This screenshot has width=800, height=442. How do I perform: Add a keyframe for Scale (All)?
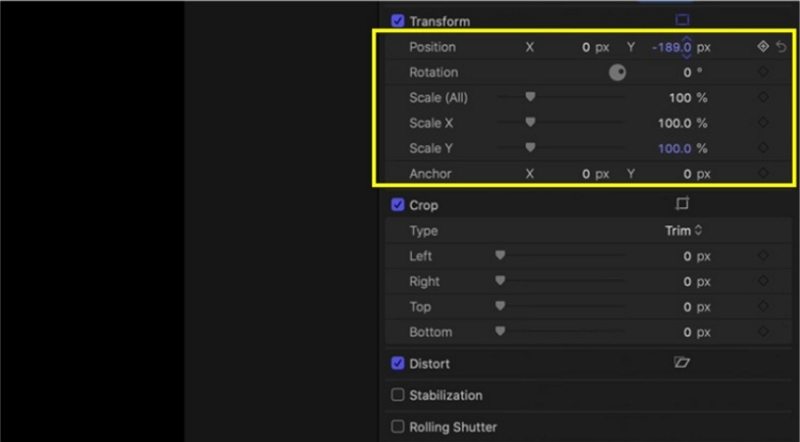(763, 97)
